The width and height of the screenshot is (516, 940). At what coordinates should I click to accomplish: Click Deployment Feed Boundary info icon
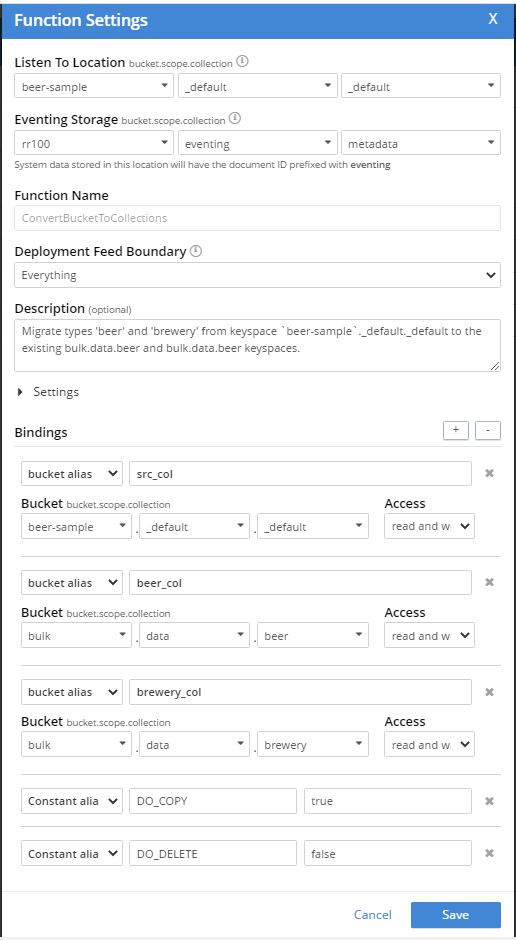click(x=195, y=251)
